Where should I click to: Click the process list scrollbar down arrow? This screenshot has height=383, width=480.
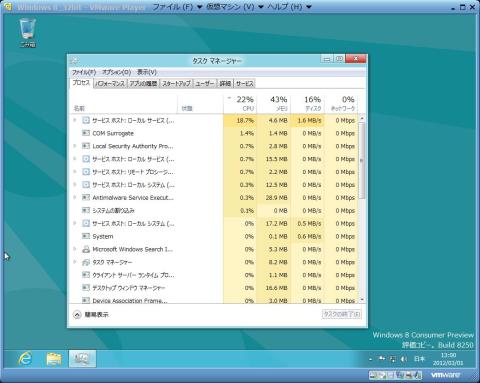click(362, 300)
